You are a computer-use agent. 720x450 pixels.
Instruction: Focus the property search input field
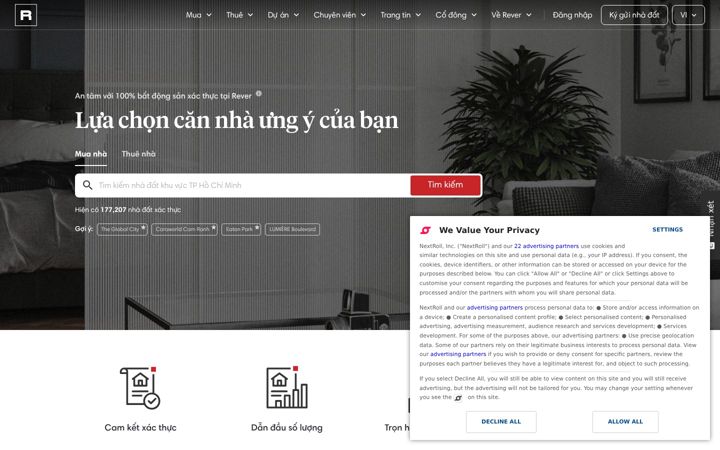click(253, 185)
